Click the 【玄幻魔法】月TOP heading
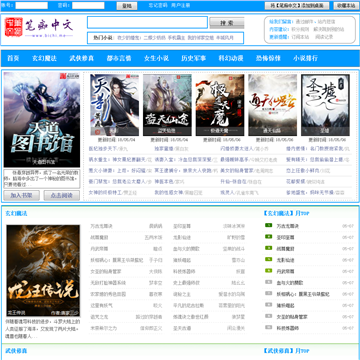This screenshot has width=360, height=360. tap(286, 213)
